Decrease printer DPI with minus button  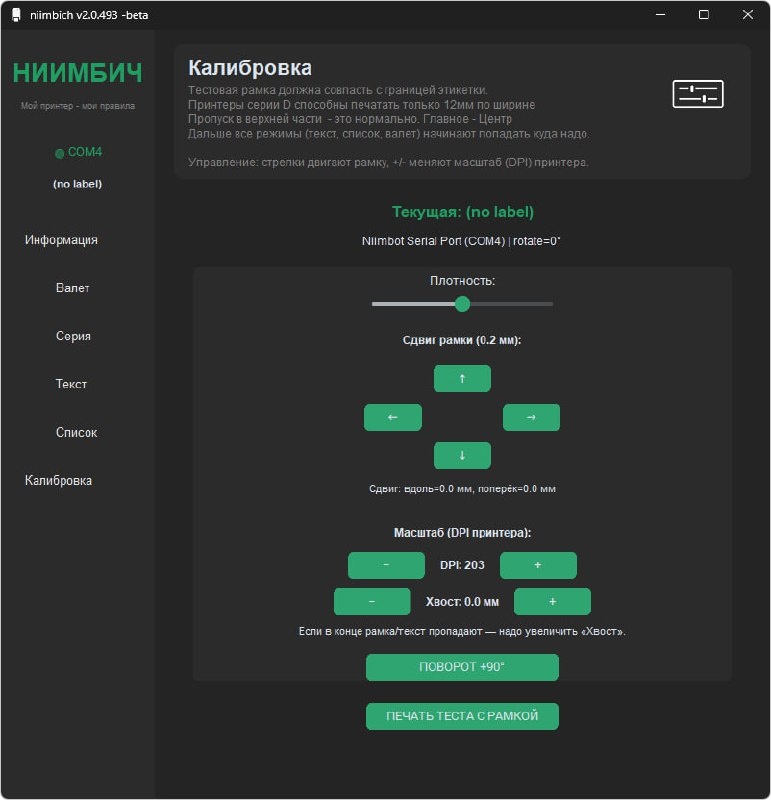pyautogui.click(x=386, y=565)
